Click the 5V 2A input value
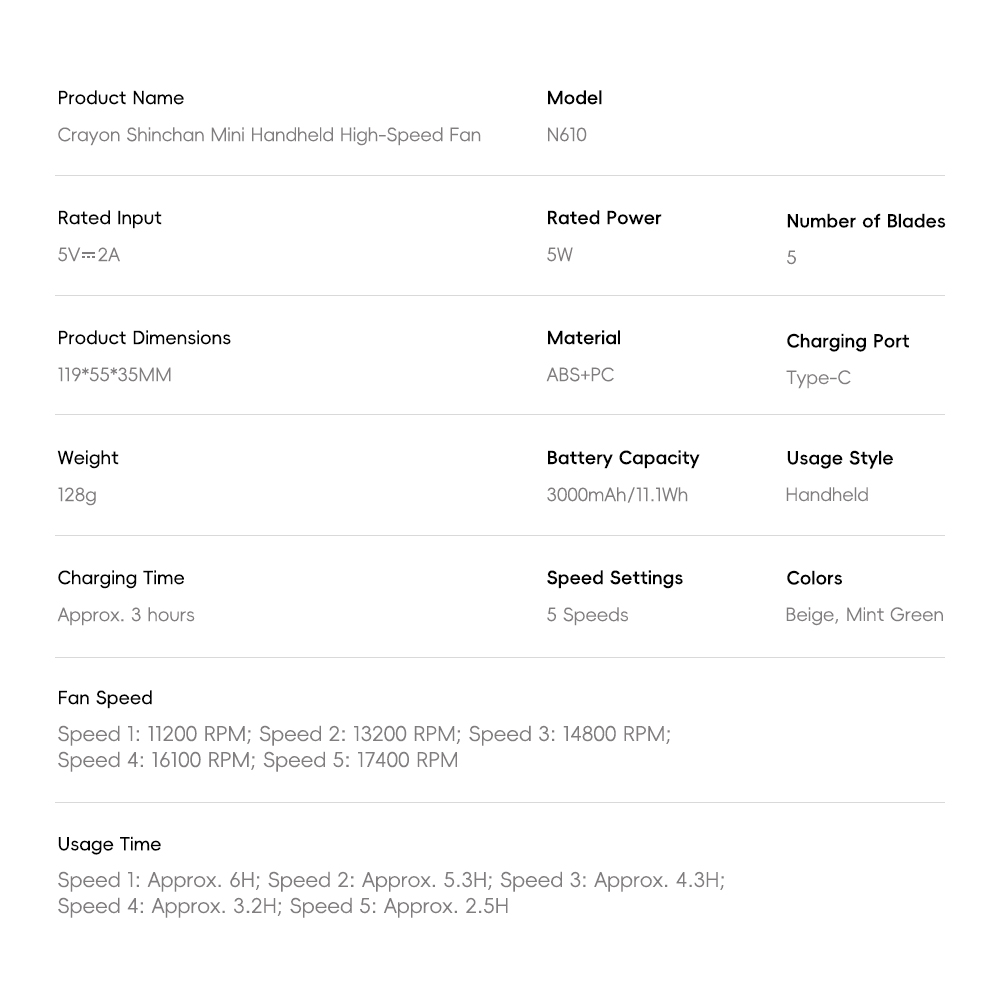Screen dimensions: 1000x1000 point(89,255)
